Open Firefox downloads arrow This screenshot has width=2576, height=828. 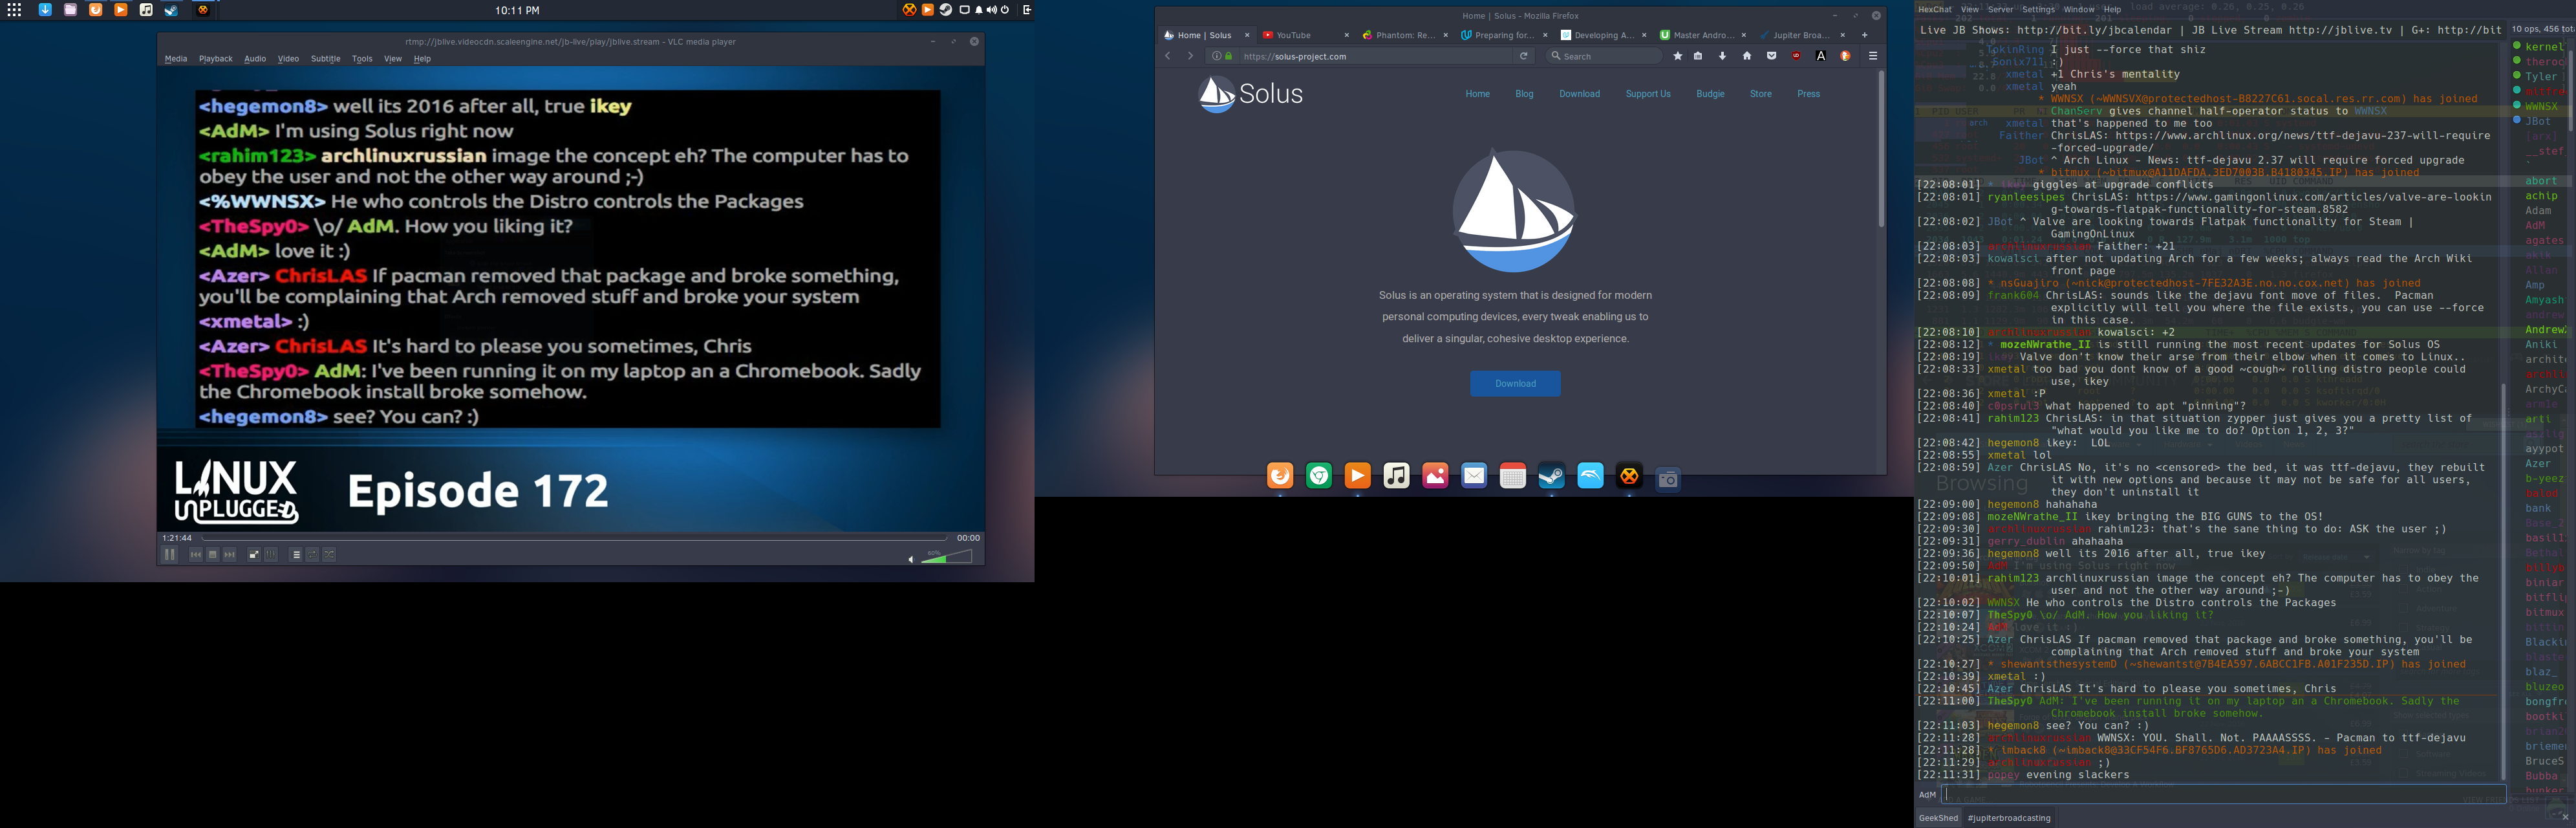point(1722,56)
